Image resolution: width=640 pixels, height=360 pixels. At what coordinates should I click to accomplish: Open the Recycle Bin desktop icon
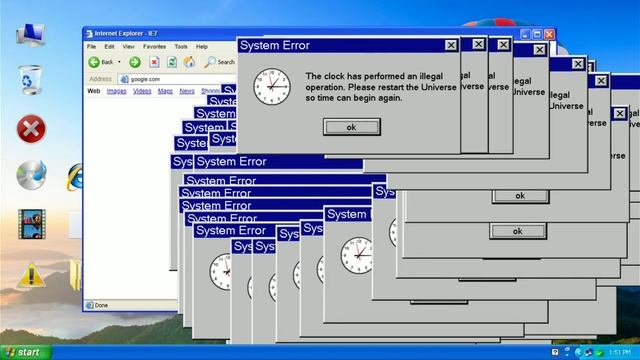click(30, 80)
